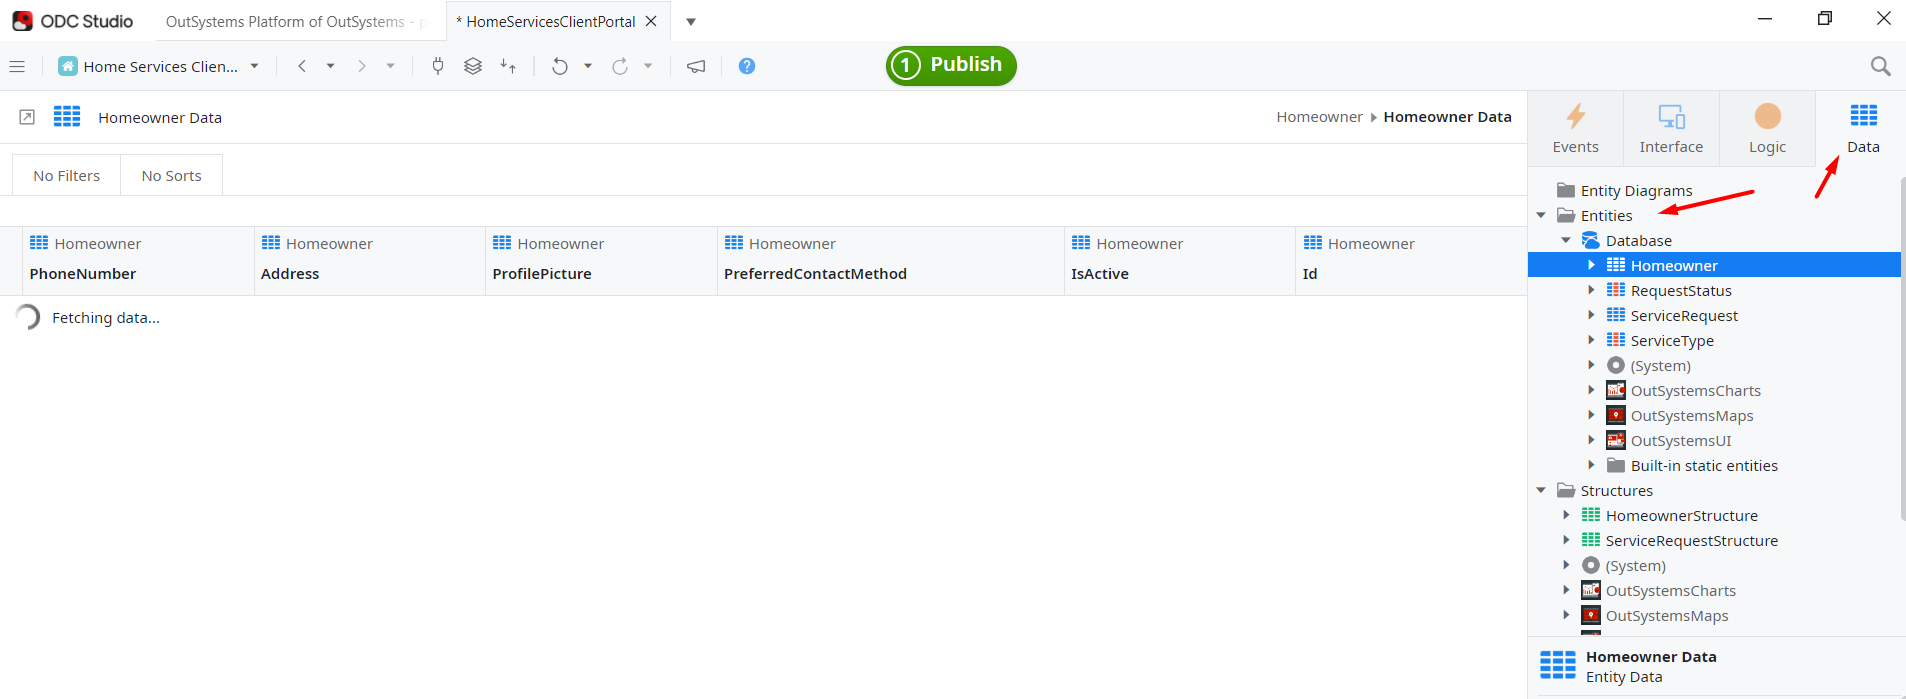This screenshot has width=1906, height=699.
Task: Navigate forward with the right chevron
Action: (362, 66)
